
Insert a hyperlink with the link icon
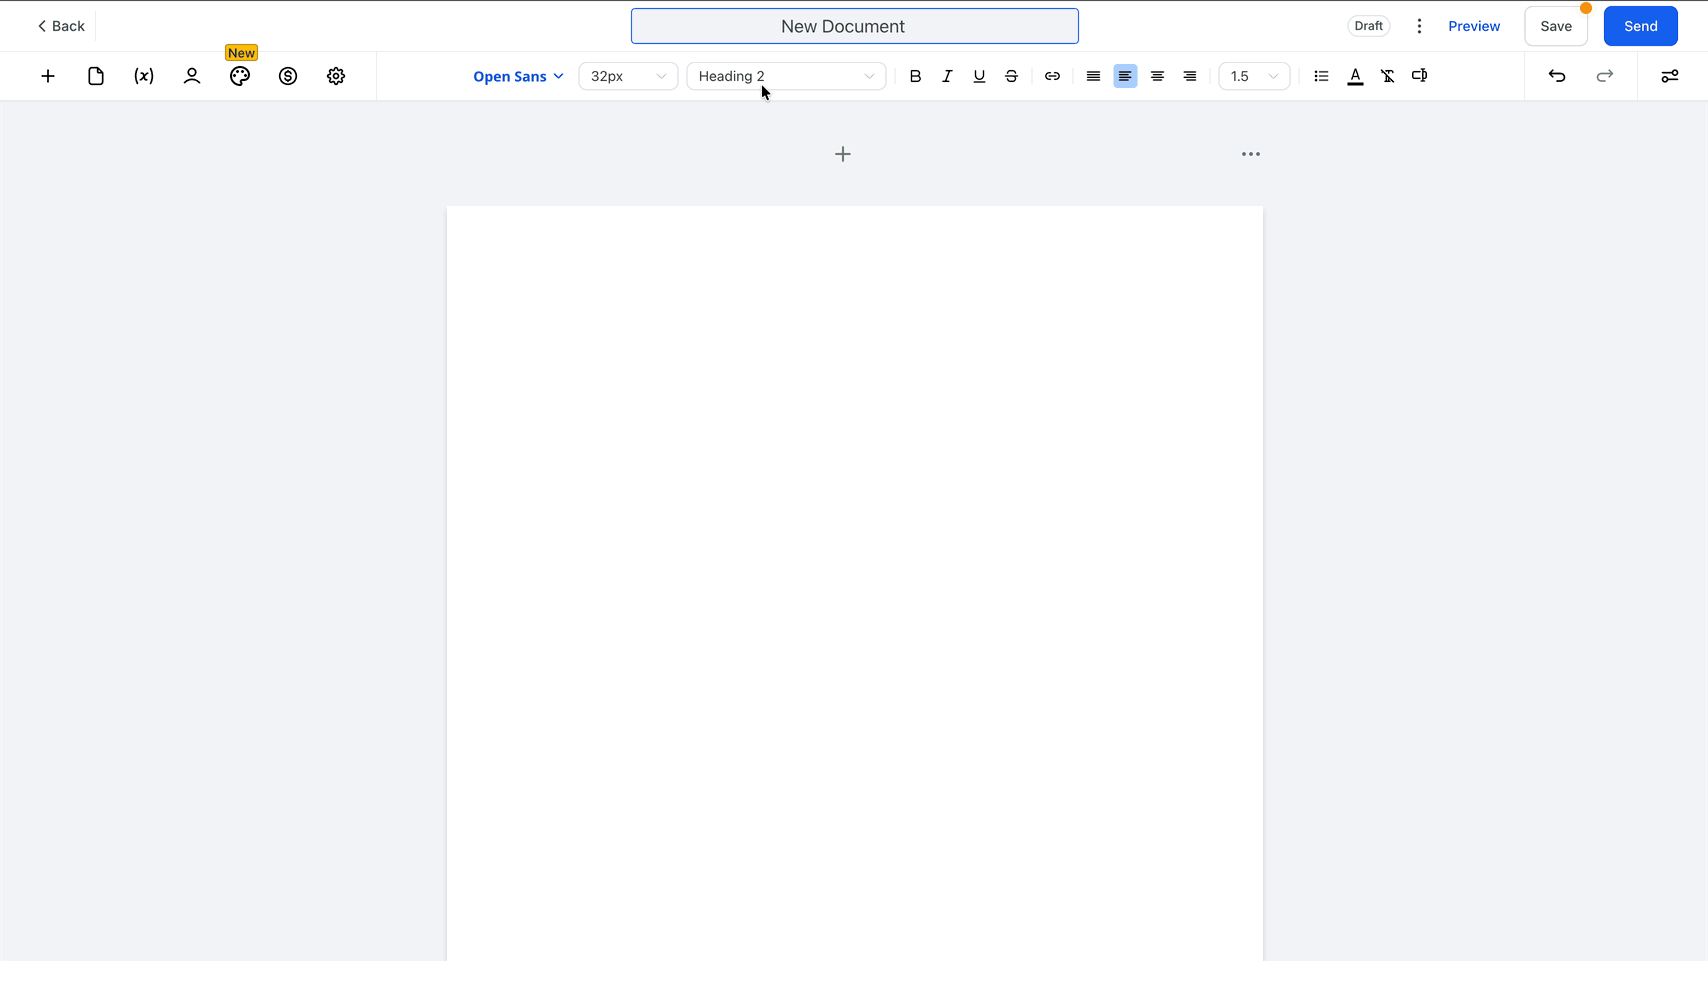pyautogui.click(x=1052, y=76)
